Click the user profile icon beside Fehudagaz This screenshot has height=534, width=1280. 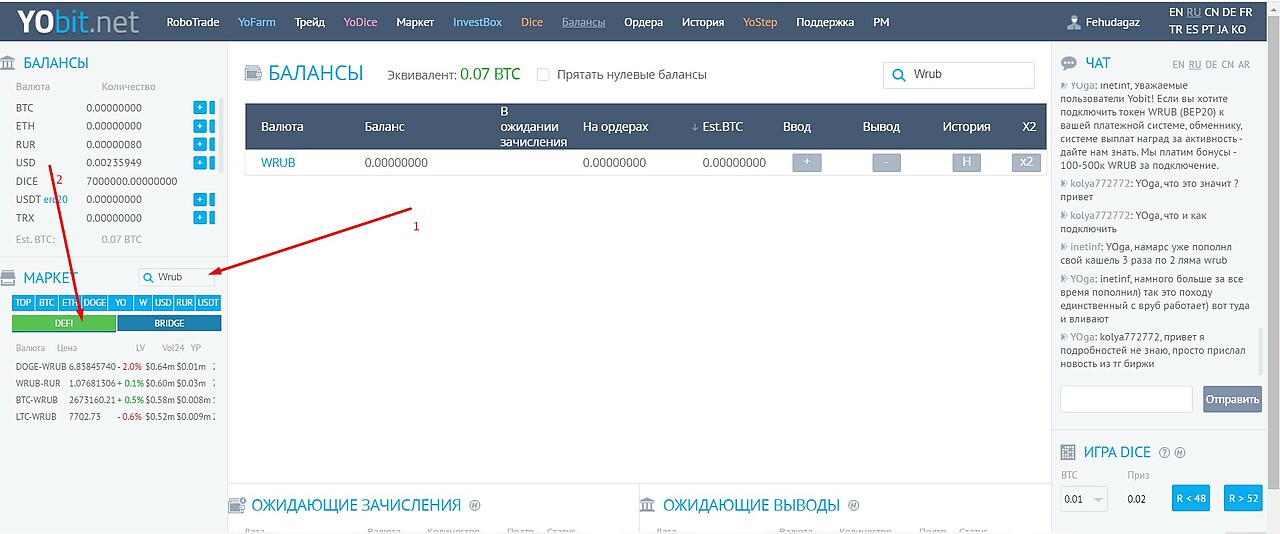coord(1075,22)
